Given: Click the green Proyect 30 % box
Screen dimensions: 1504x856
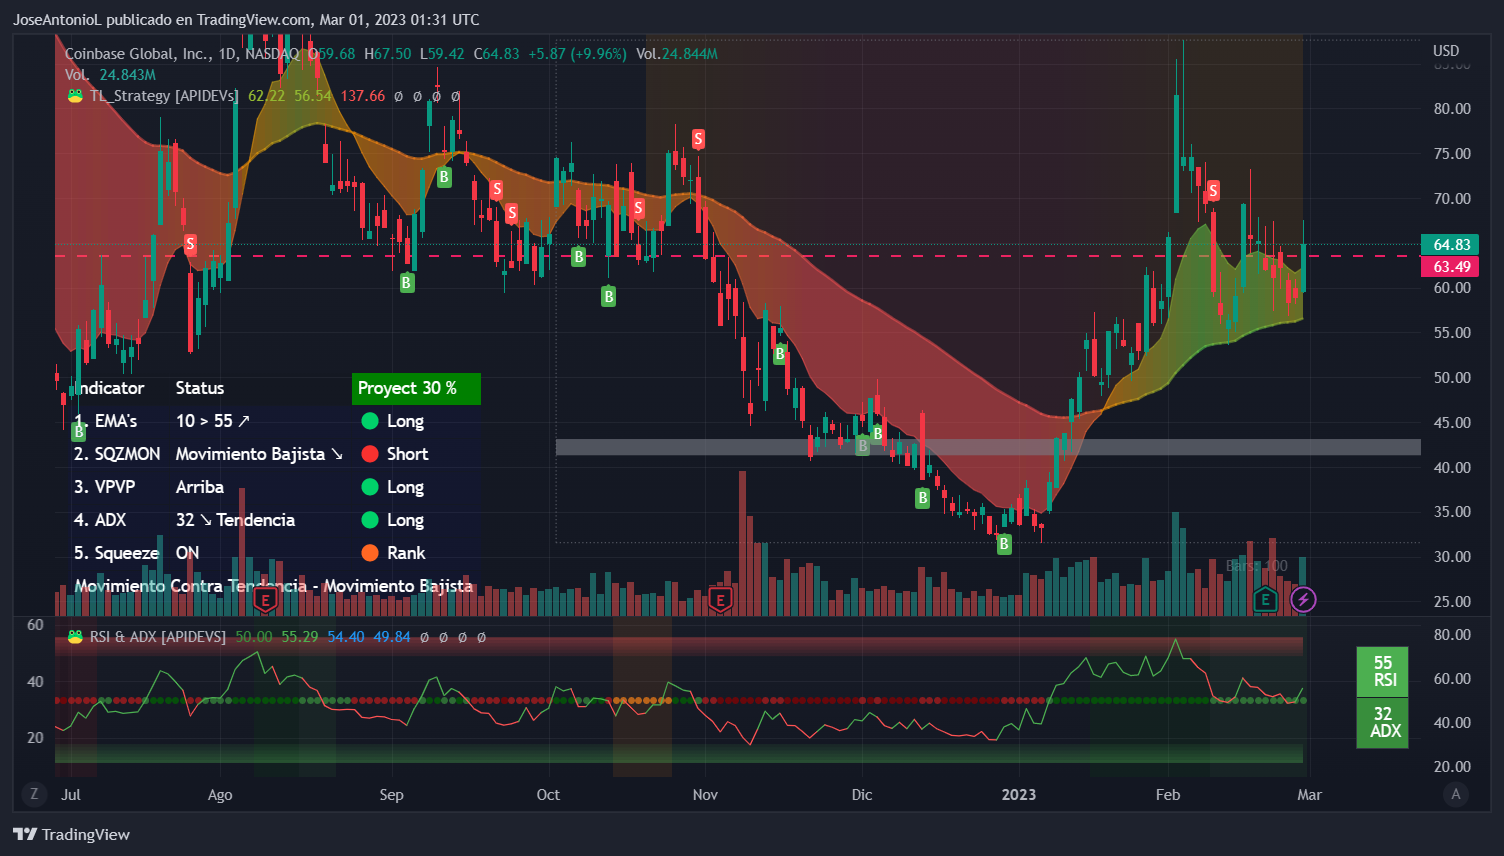Looking at the screenshot, I should pyautogui.click(x=416, y=388).
